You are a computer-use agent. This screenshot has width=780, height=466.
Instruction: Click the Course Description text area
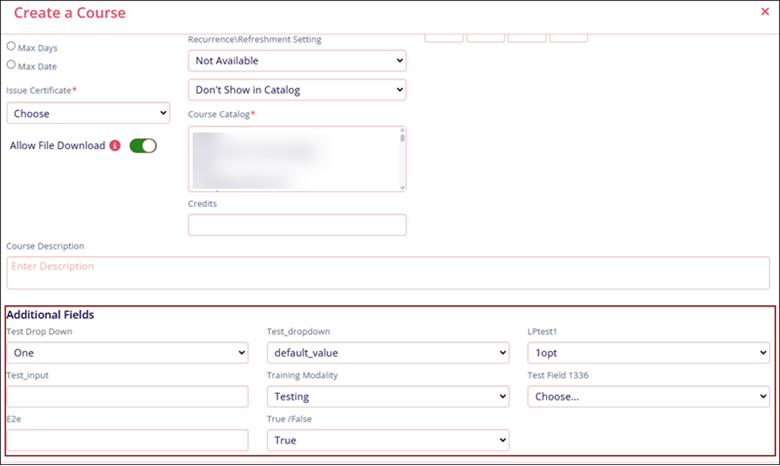pyautogui.click(x=389, y=272)
